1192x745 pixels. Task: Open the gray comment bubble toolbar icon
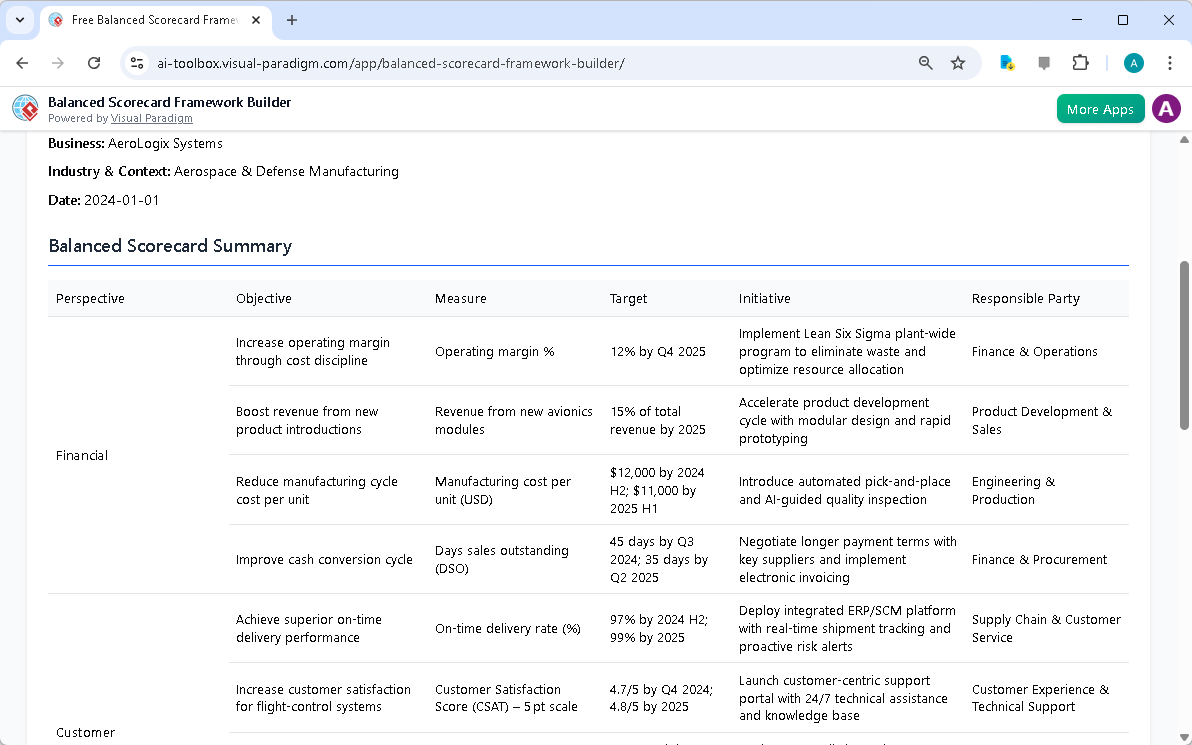1043,62
